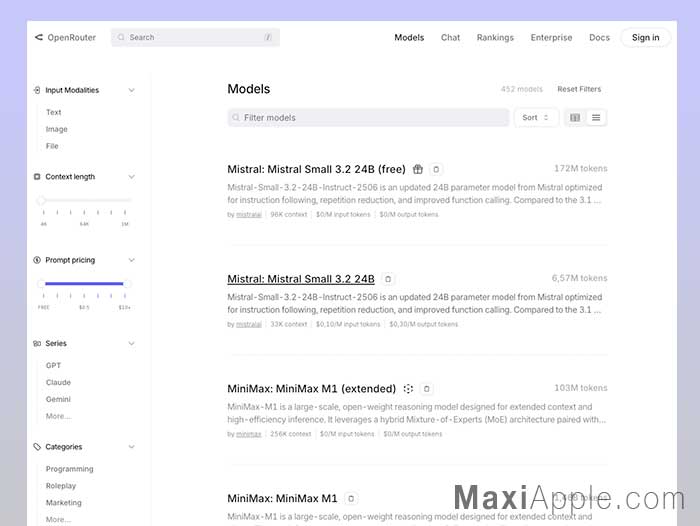Screen dimensions: 700x526
Task: Collapse the Input Modalities section
Action: [x=132, y=90]
